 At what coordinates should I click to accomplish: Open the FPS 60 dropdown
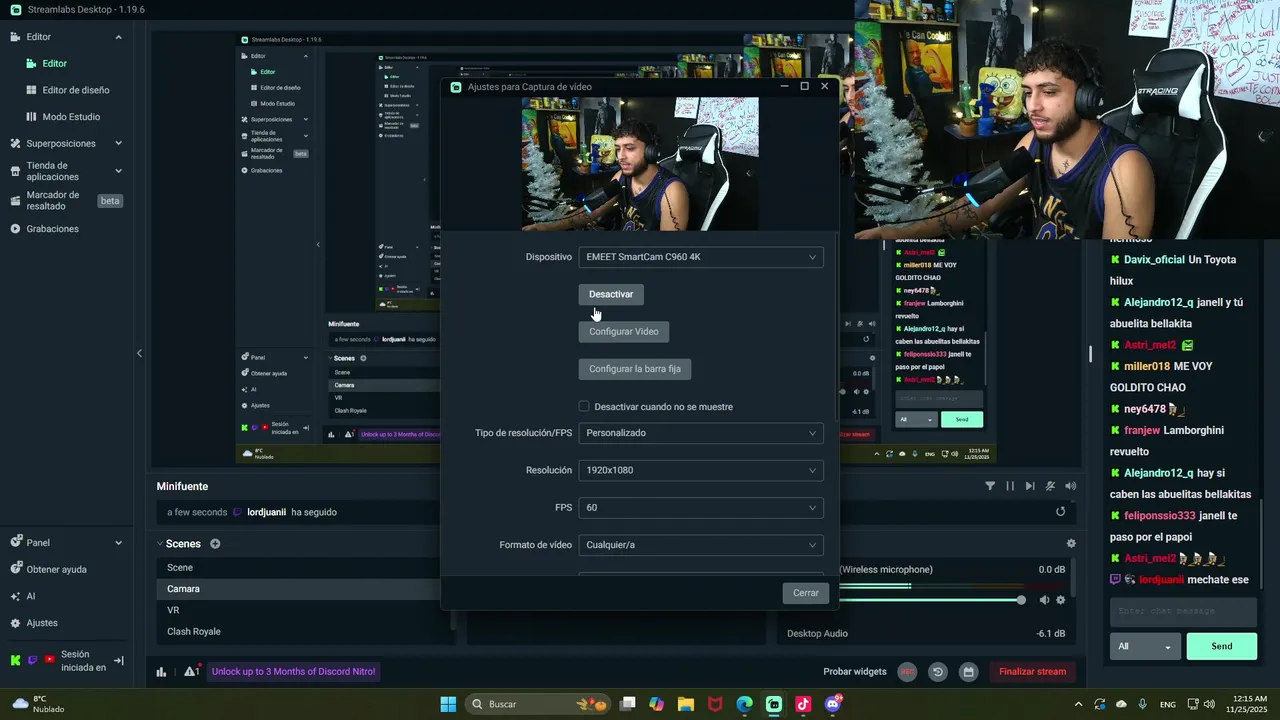coord(701,507)
